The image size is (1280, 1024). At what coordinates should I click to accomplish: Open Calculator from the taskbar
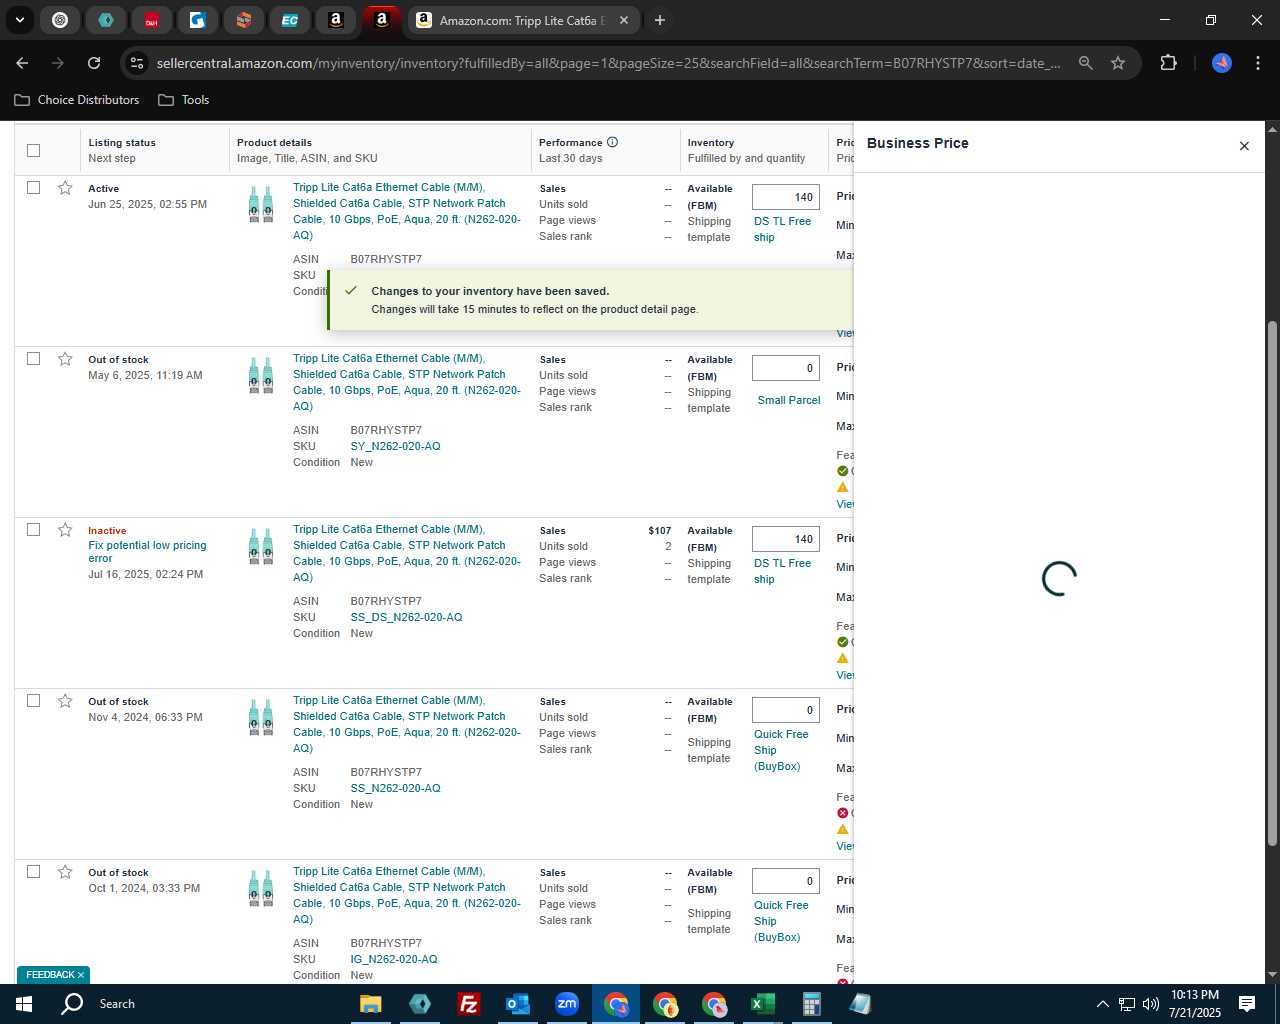coord(811,1004)
